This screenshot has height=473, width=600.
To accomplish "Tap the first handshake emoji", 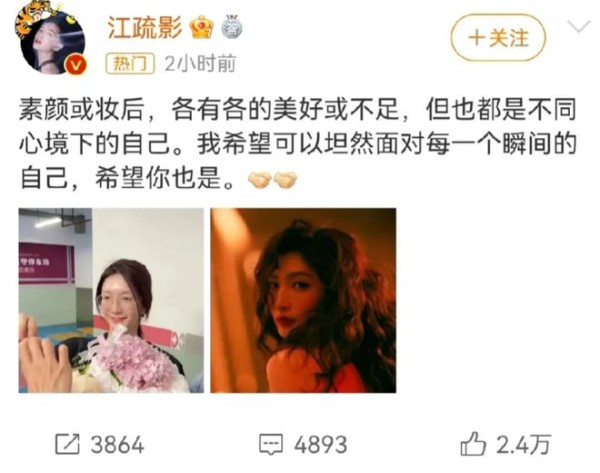I will (x=259, y=180).
